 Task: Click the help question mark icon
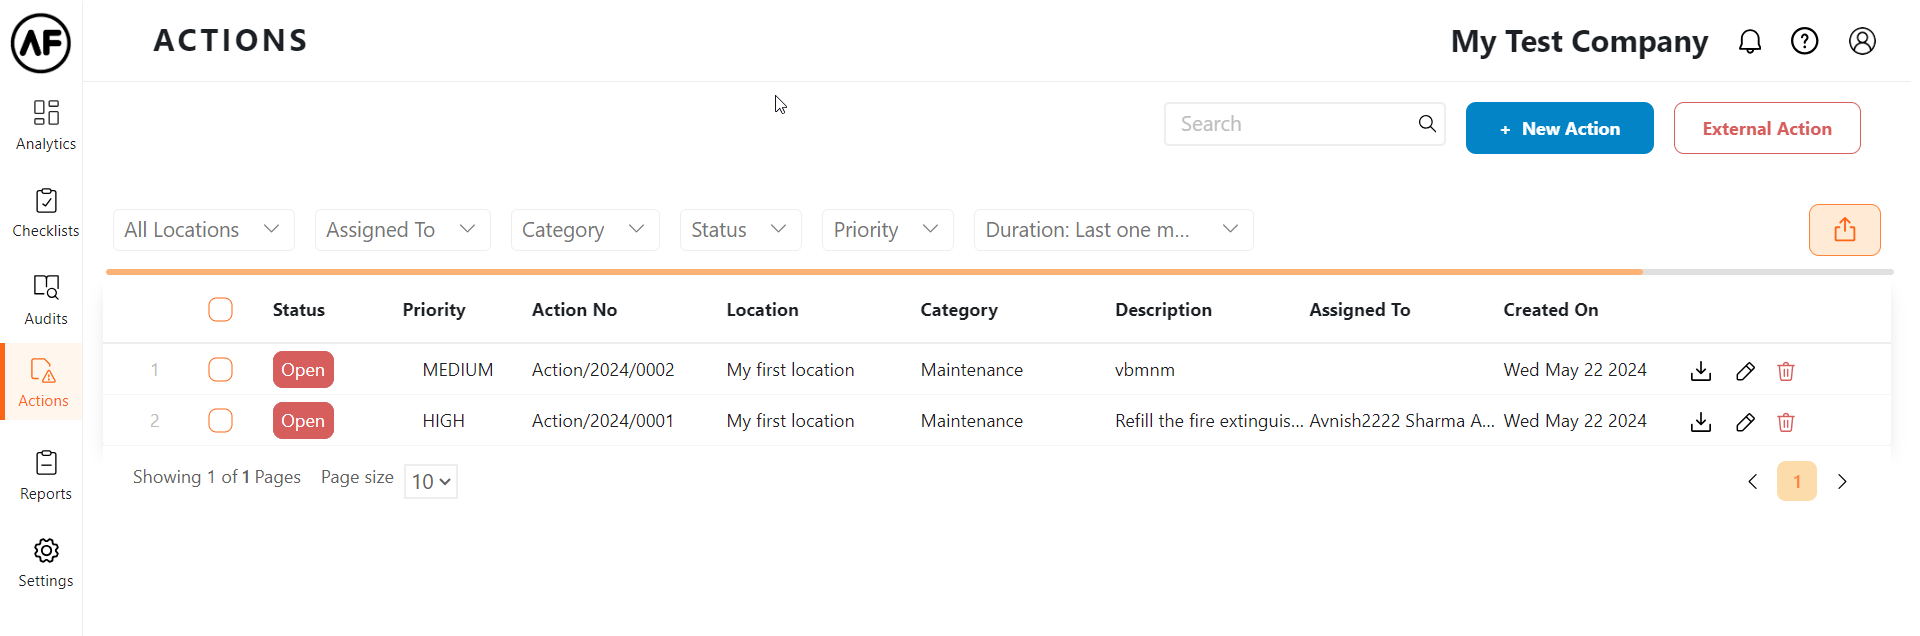click(1804, 41)
